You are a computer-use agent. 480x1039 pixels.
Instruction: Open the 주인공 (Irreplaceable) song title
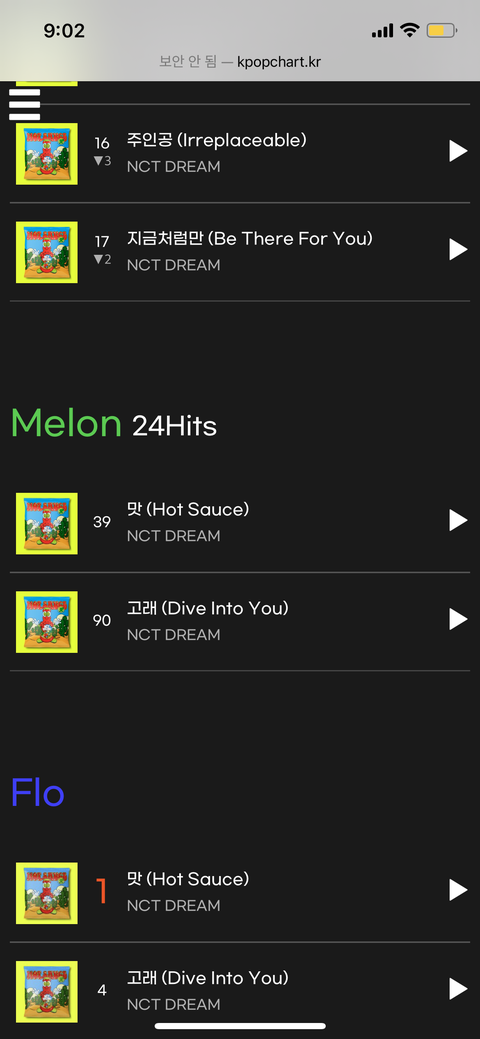tap(217, 140)
